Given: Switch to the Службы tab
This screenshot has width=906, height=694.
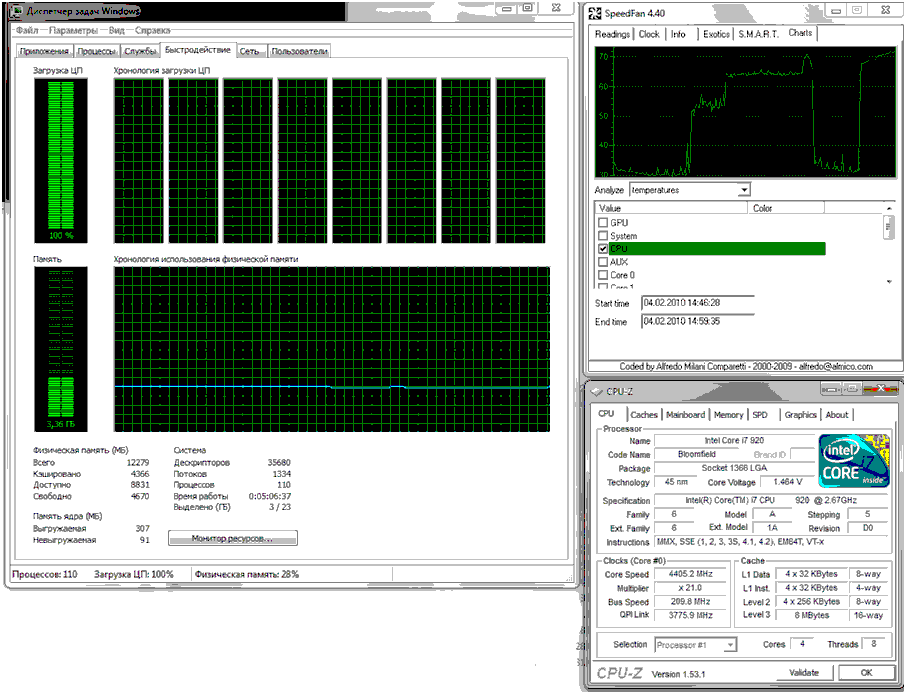Looking at the screenshot, I should (140, 51).
